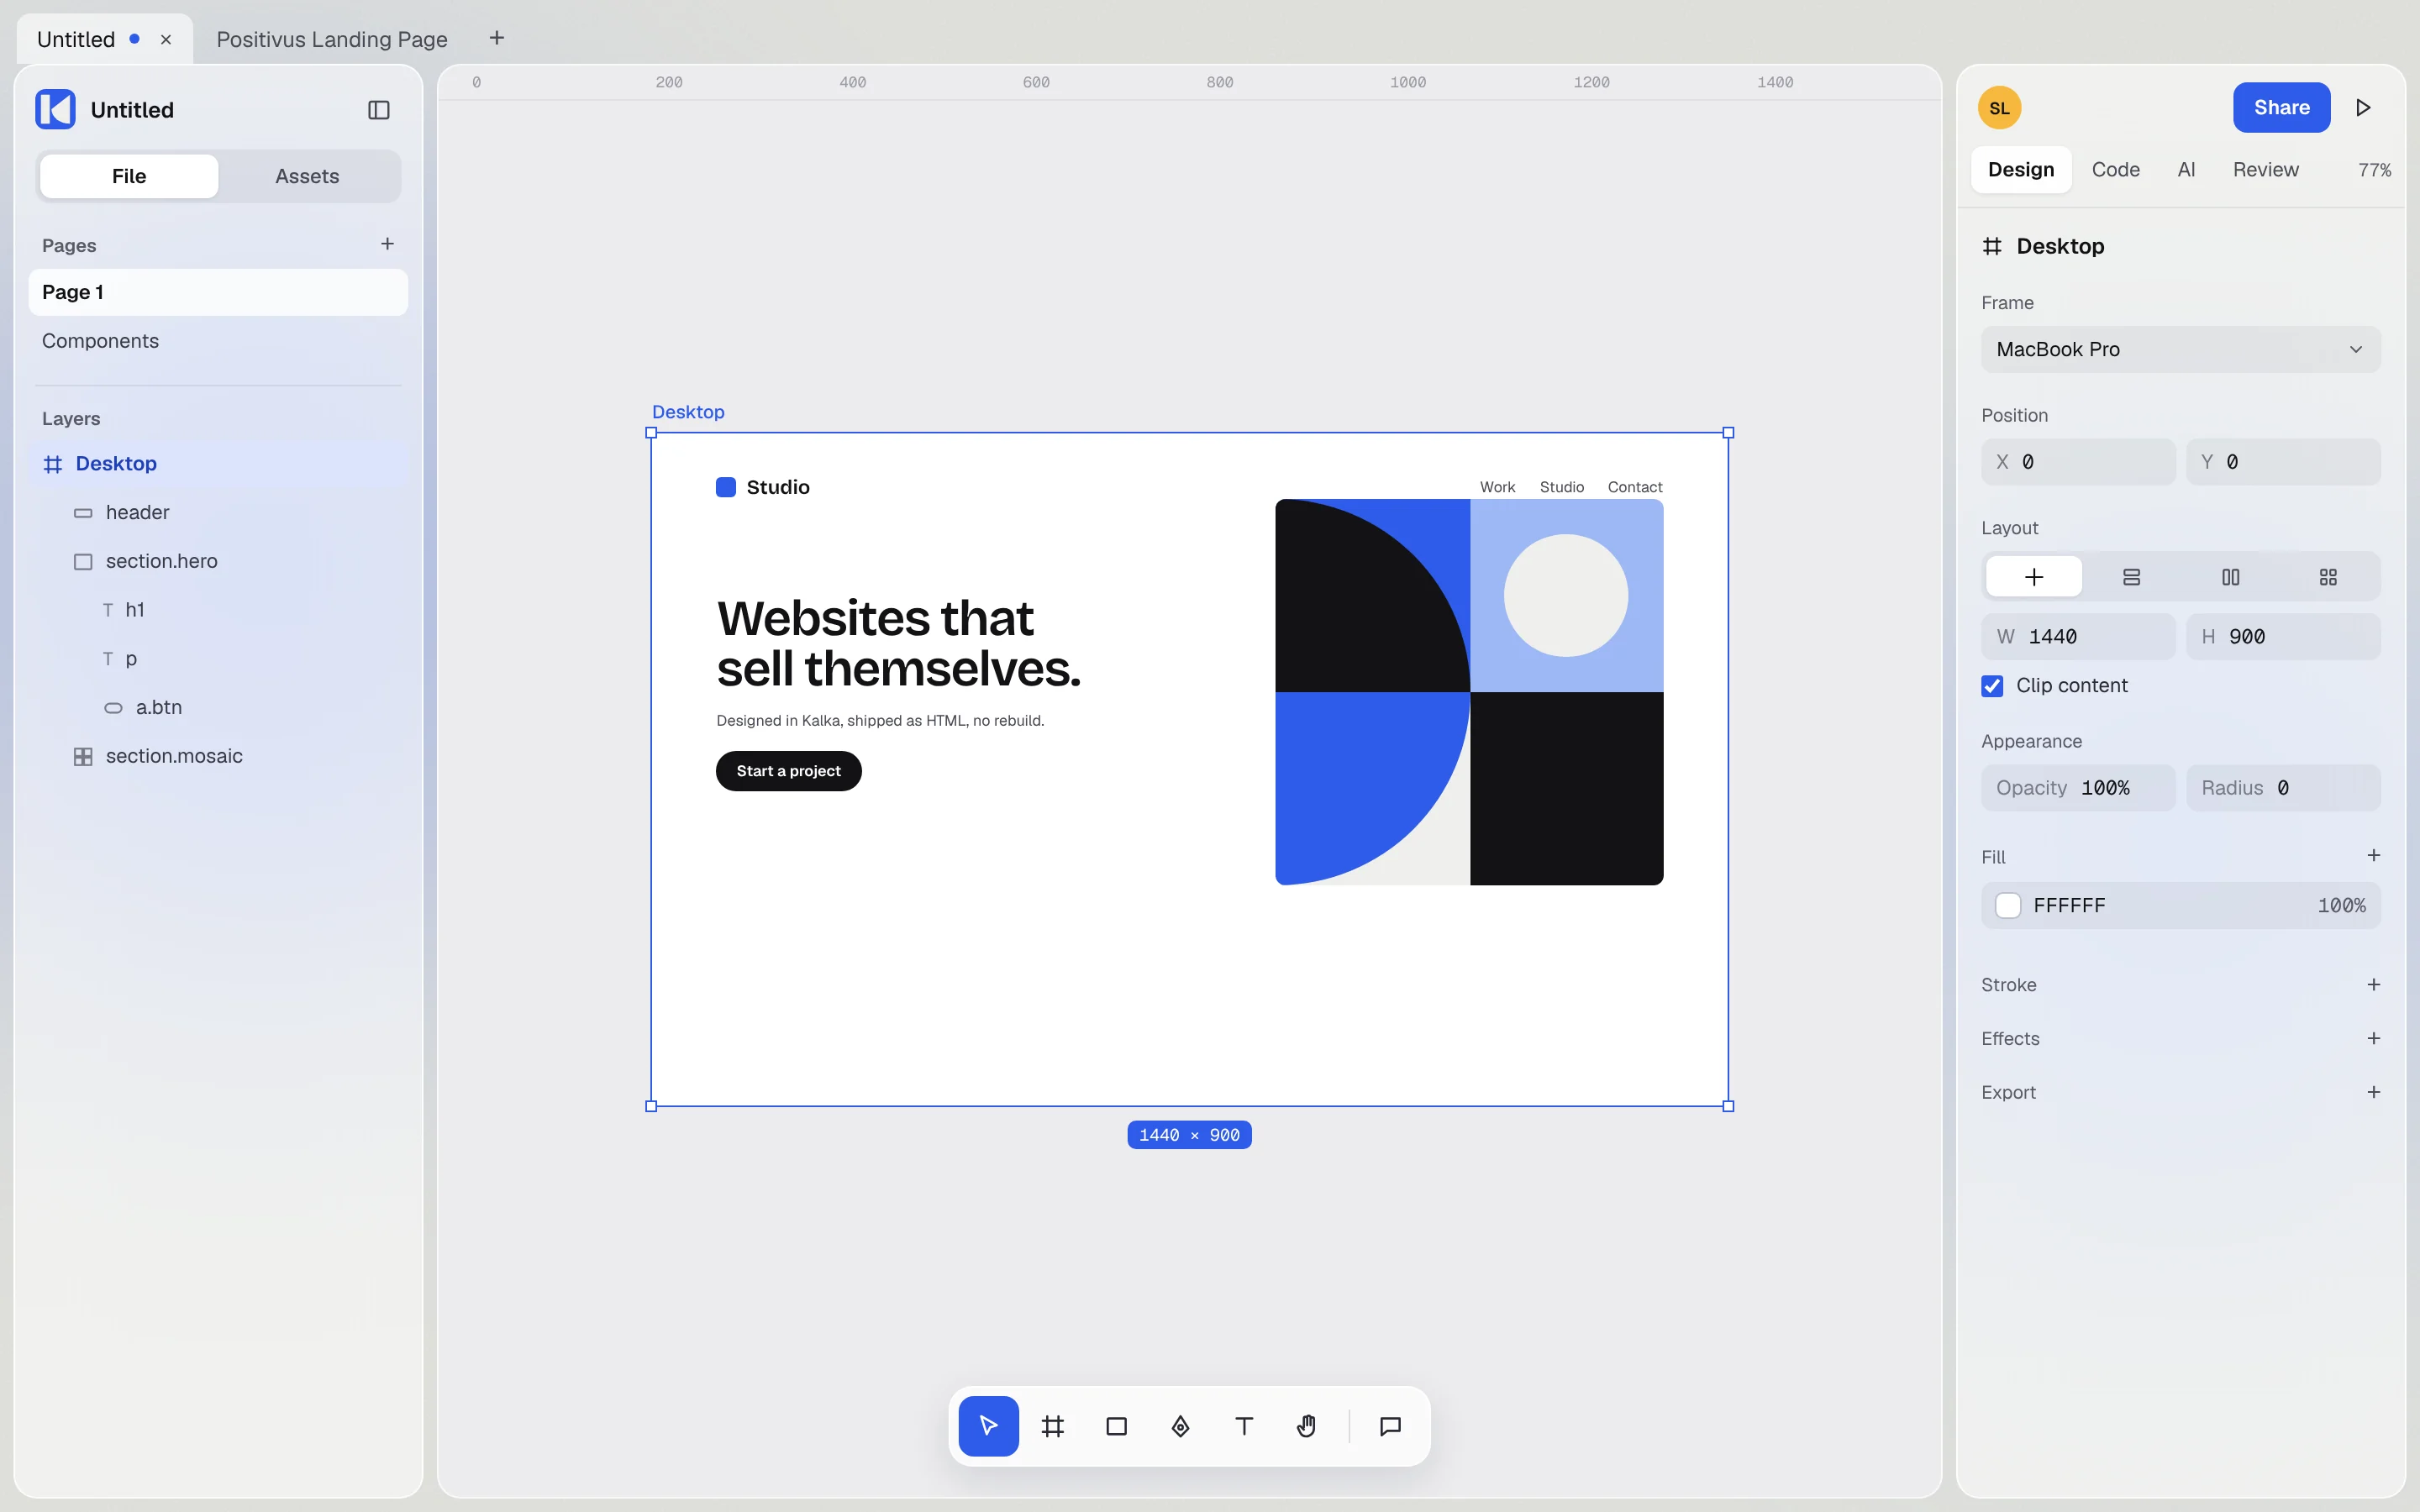
Task: Switch to the File panel toggle
Action: coord(129,176)
